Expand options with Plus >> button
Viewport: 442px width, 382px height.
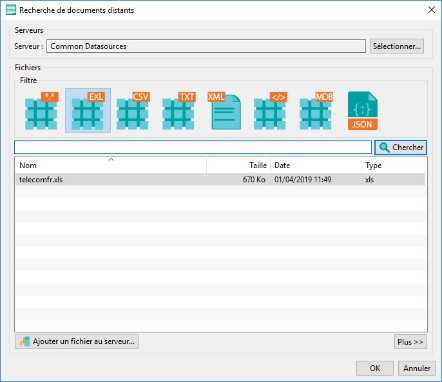pyautogui.click(x=410, y=342)
